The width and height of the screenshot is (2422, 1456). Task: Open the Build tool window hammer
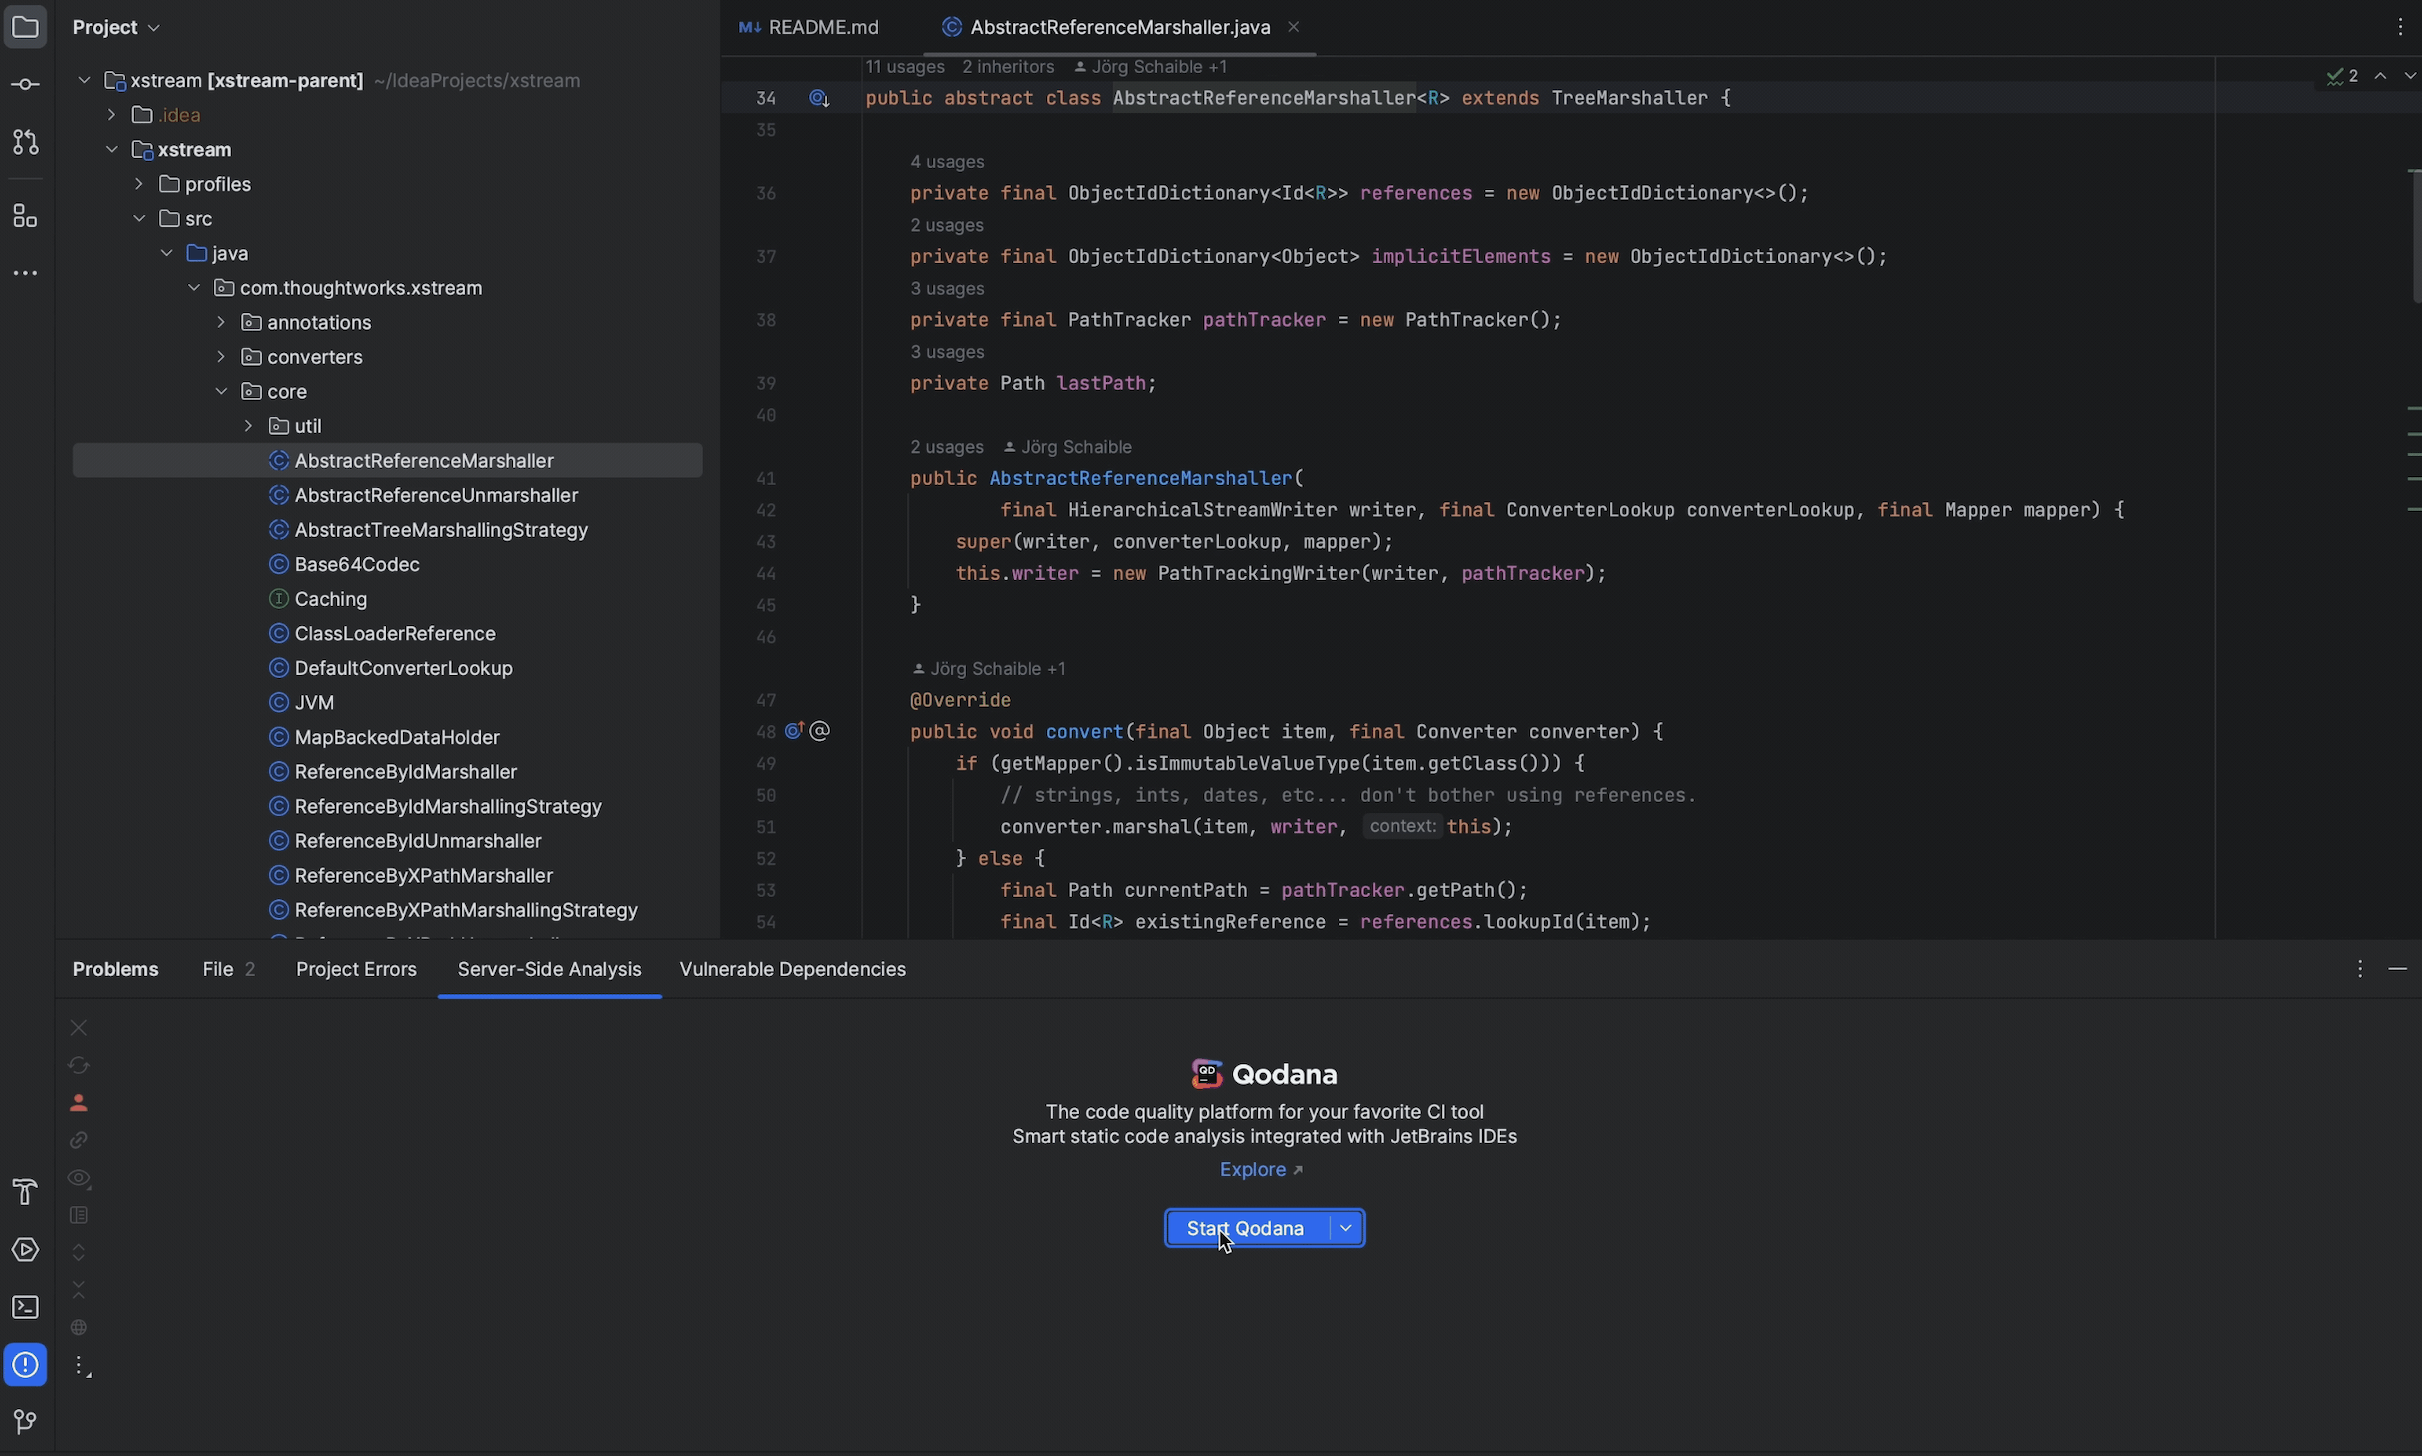25,1192
